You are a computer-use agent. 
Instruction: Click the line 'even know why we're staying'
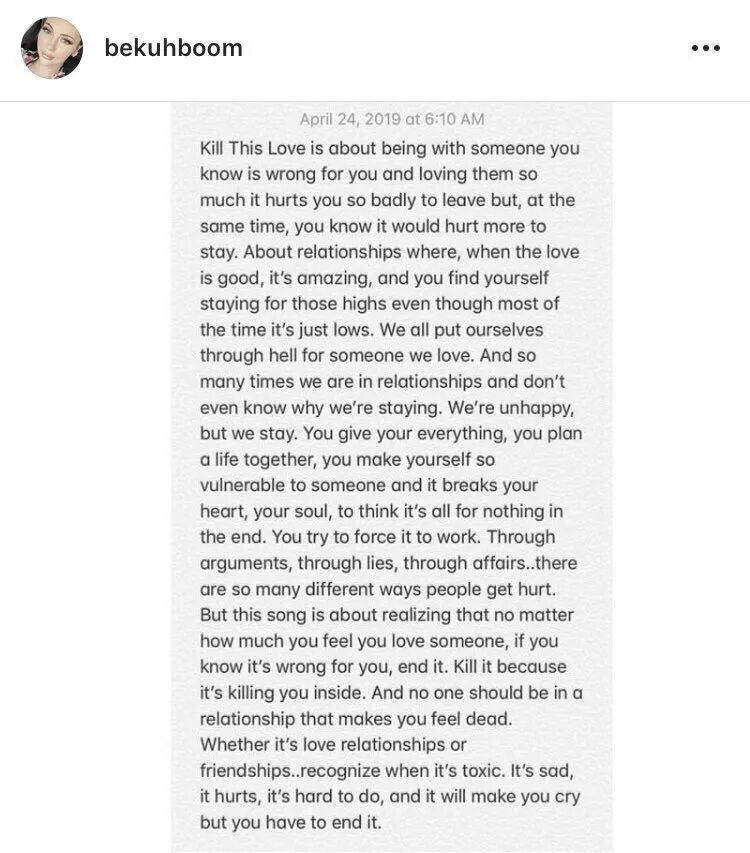tap(387, 407)
